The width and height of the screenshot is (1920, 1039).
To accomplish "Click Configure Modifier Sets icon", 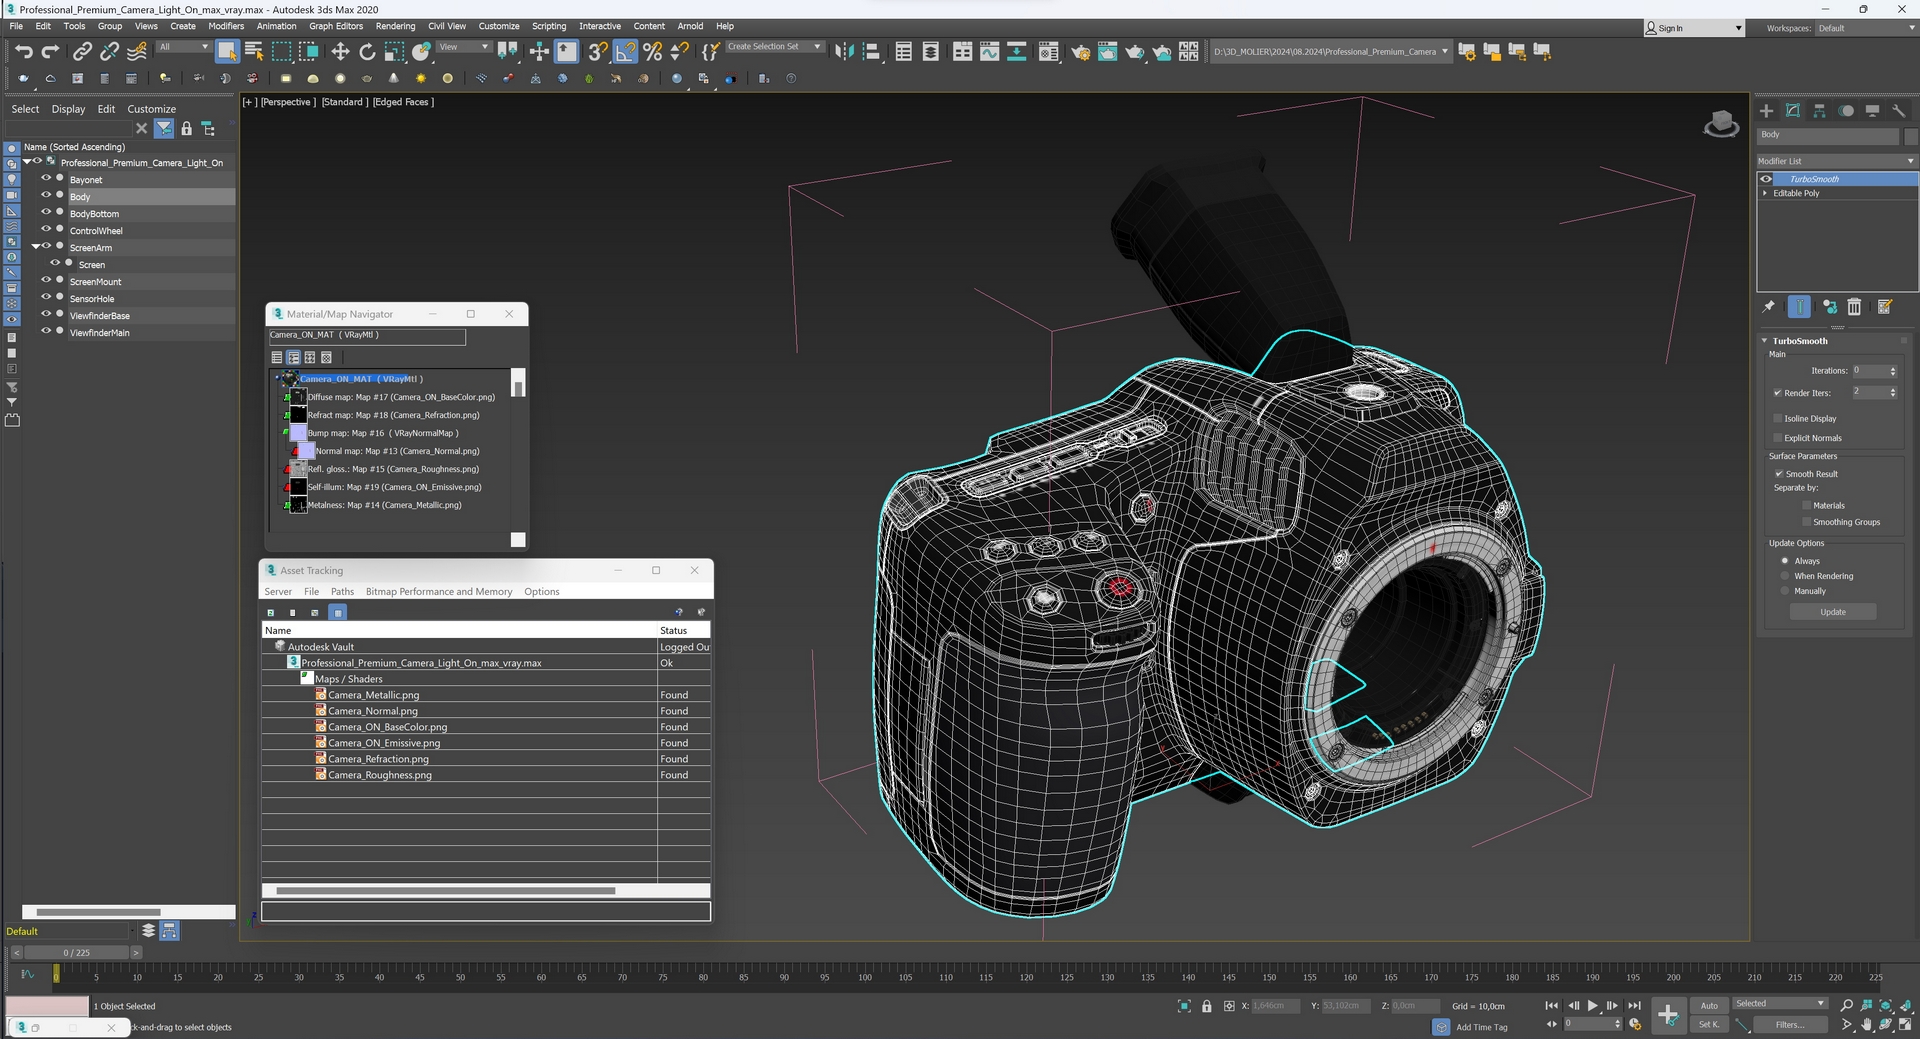I will point(1884,307).
